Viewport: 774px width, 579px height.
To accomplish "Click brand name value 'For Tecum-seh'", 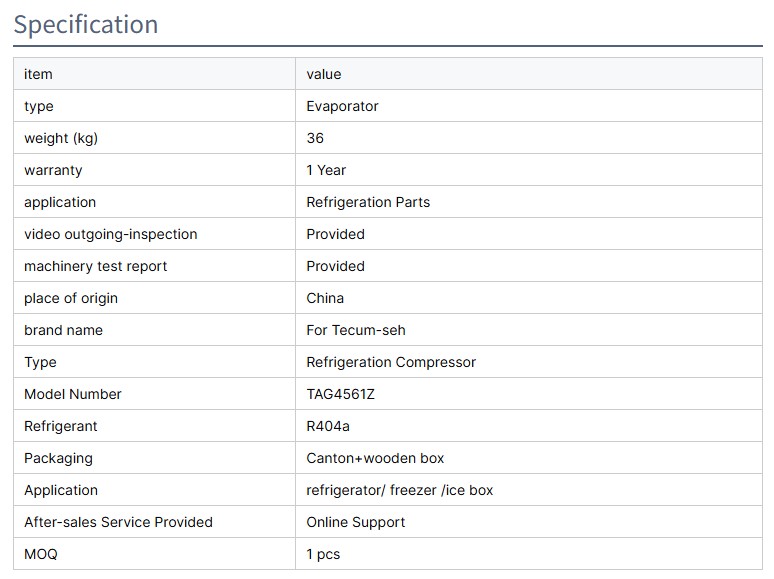I will coord(356,330).
